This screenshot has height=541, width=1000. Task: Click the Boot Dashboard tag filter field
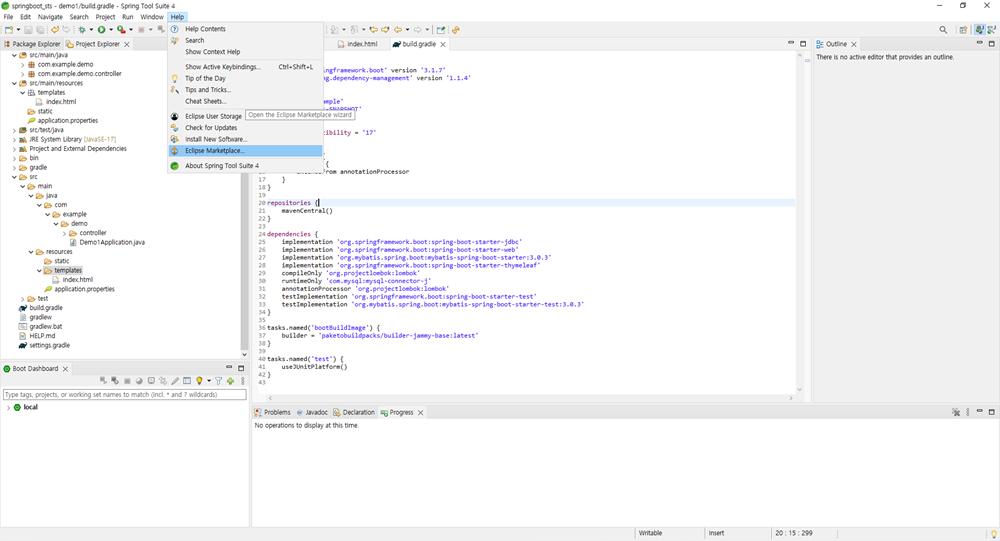click(125, 395)
